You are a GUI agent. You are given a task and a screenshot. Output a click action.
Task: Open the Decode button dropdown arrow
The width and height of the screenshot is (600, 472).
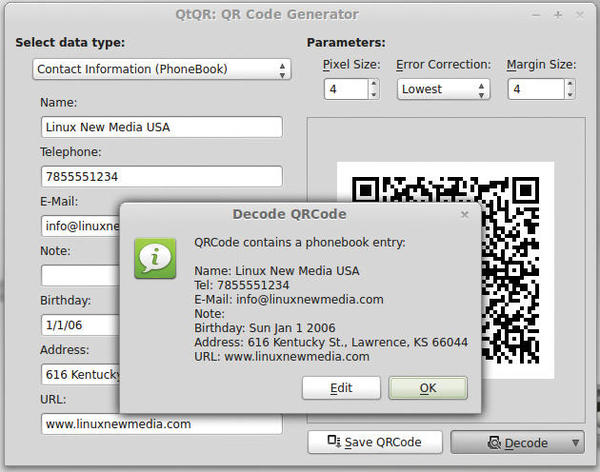point(576,443)
